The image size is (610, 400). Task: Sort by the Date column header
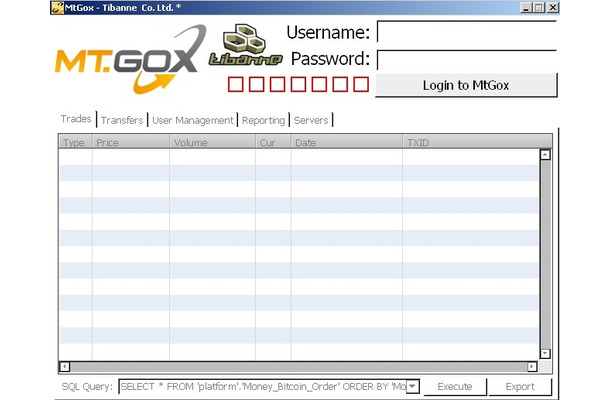[x=347, y=142]
